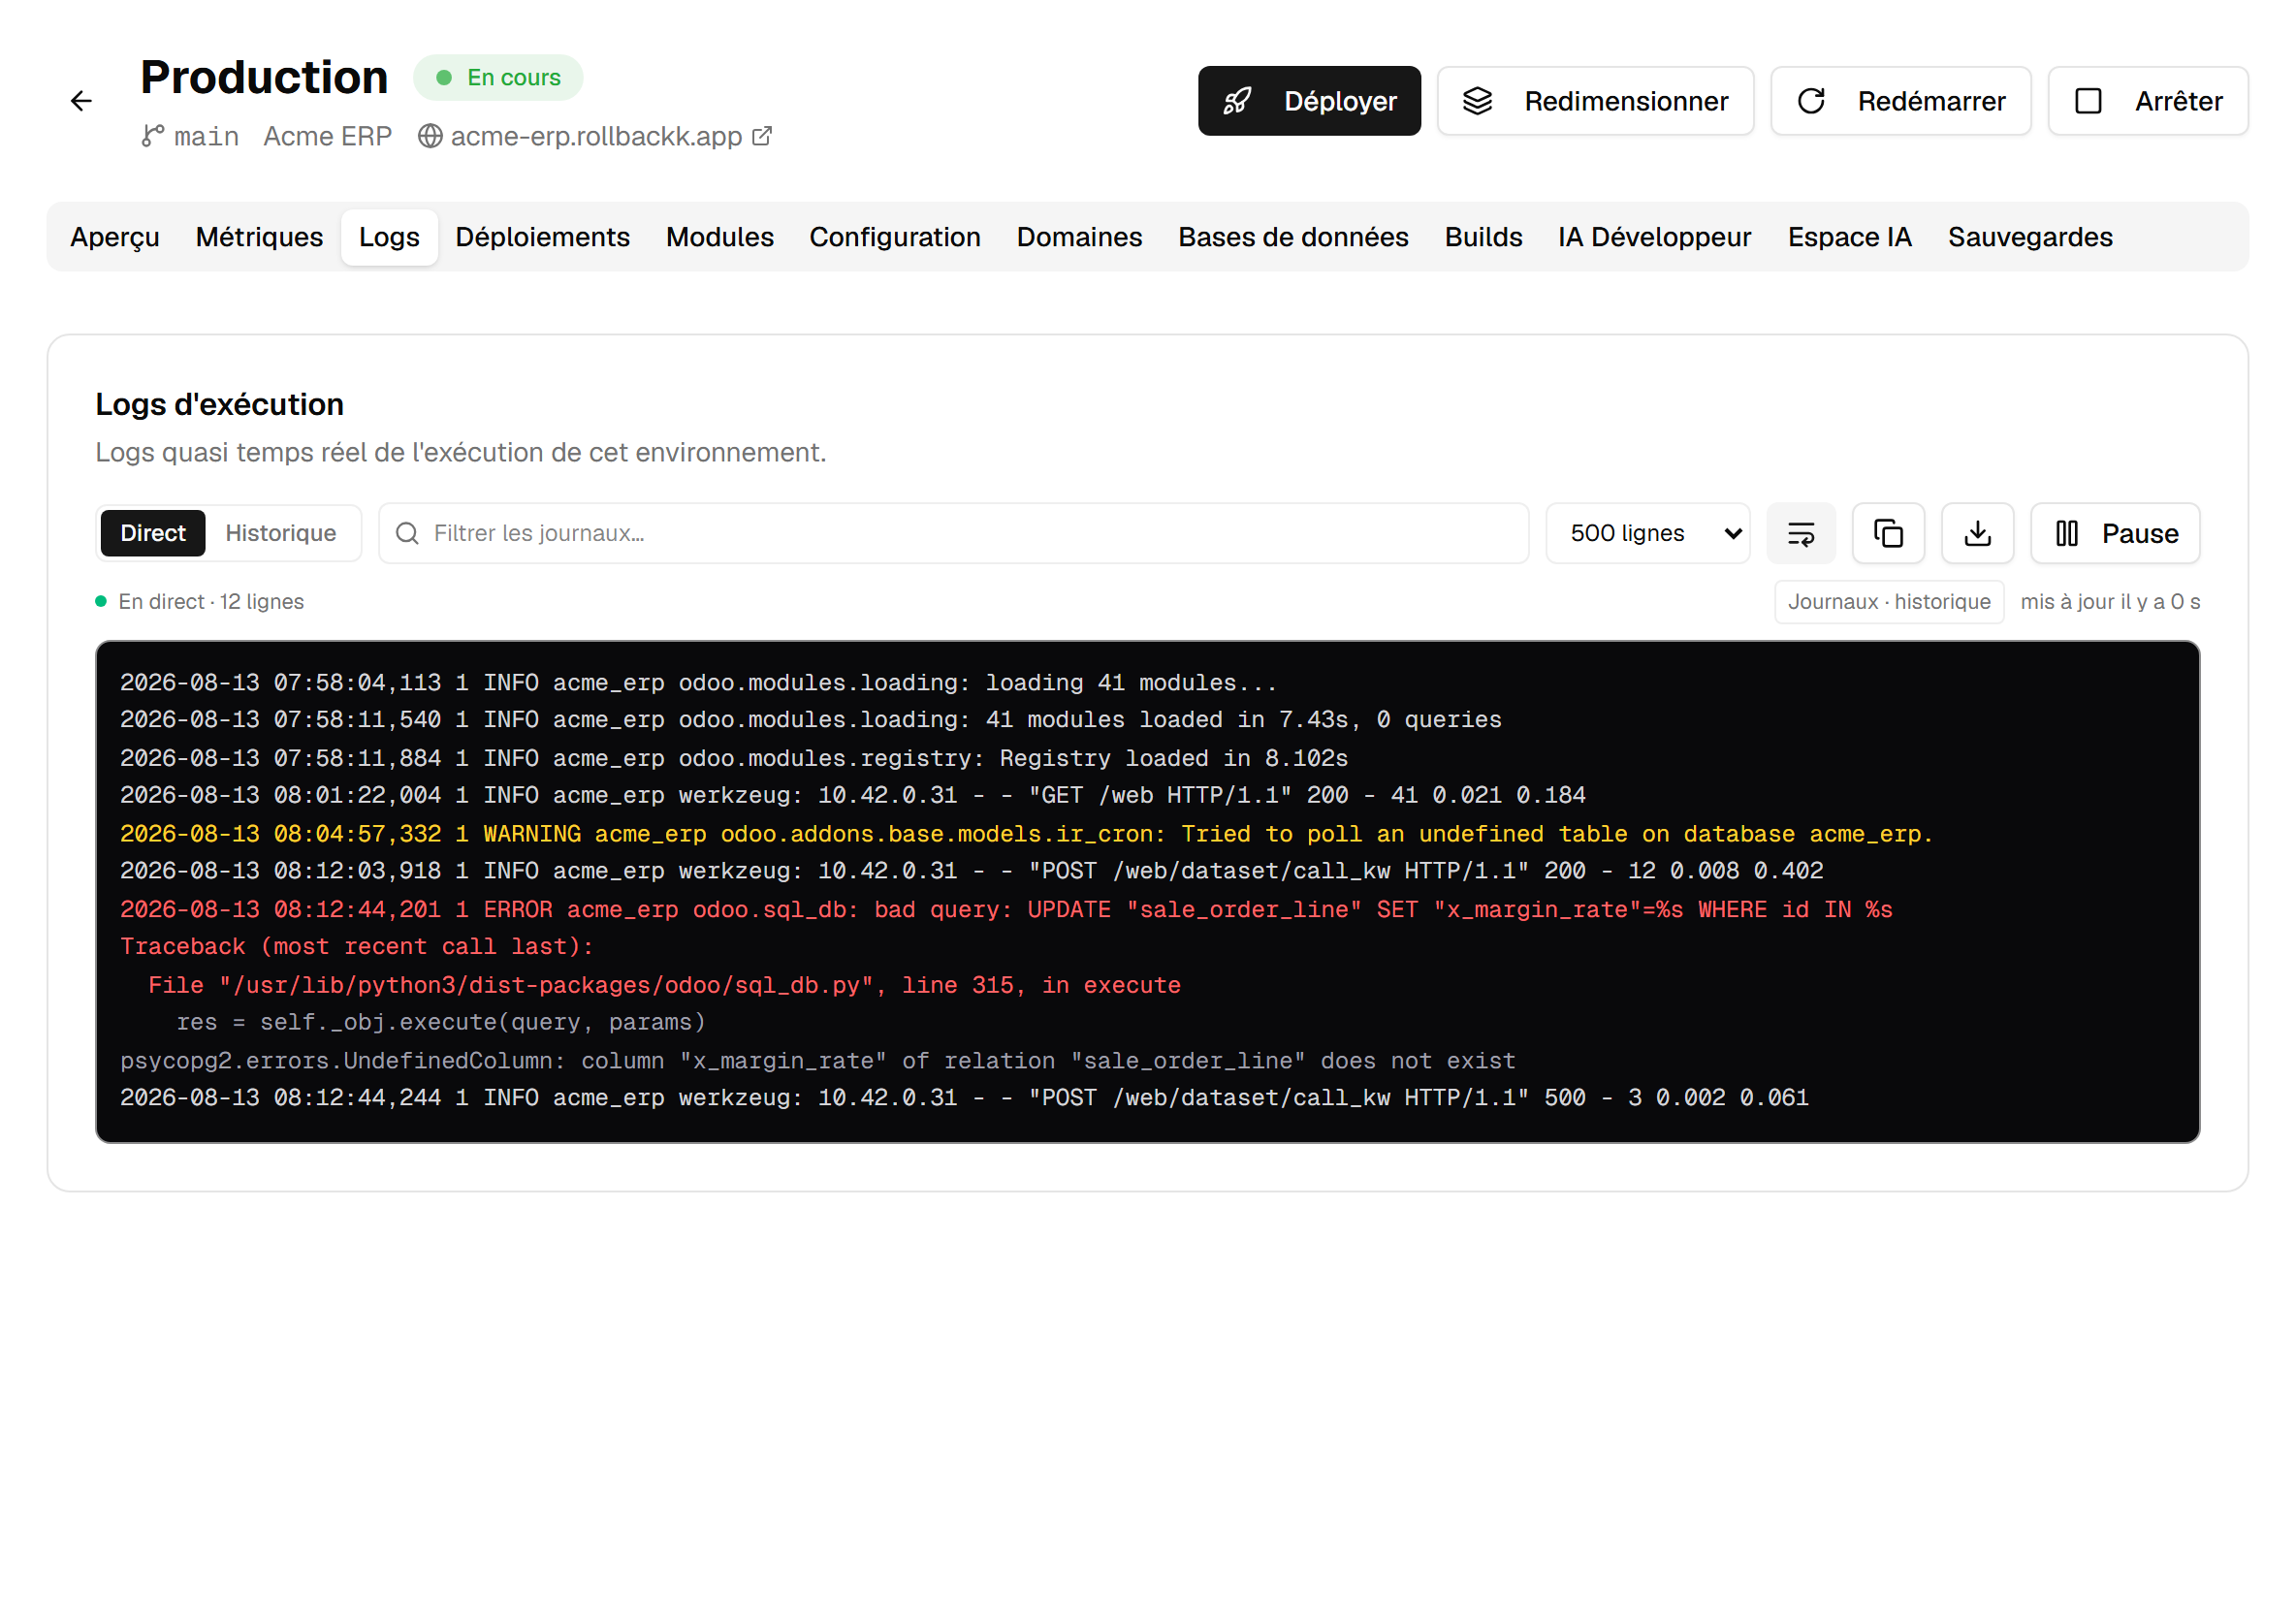Image resolution: width=2296 pixels, height=1621 pixels.
Task: Click the 'loading 41 modules...' log line
Action: click(x=698, y=683)
